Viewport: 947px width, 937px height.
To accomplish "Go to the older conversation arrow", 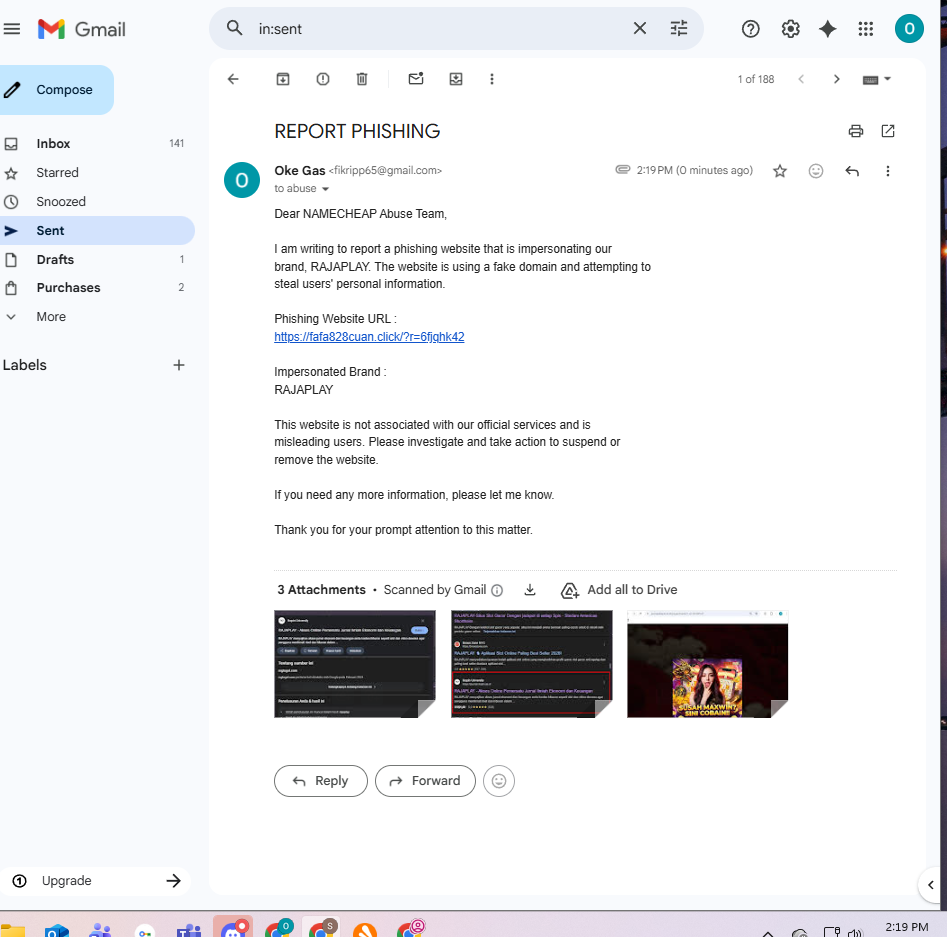I will click(836, 79).
